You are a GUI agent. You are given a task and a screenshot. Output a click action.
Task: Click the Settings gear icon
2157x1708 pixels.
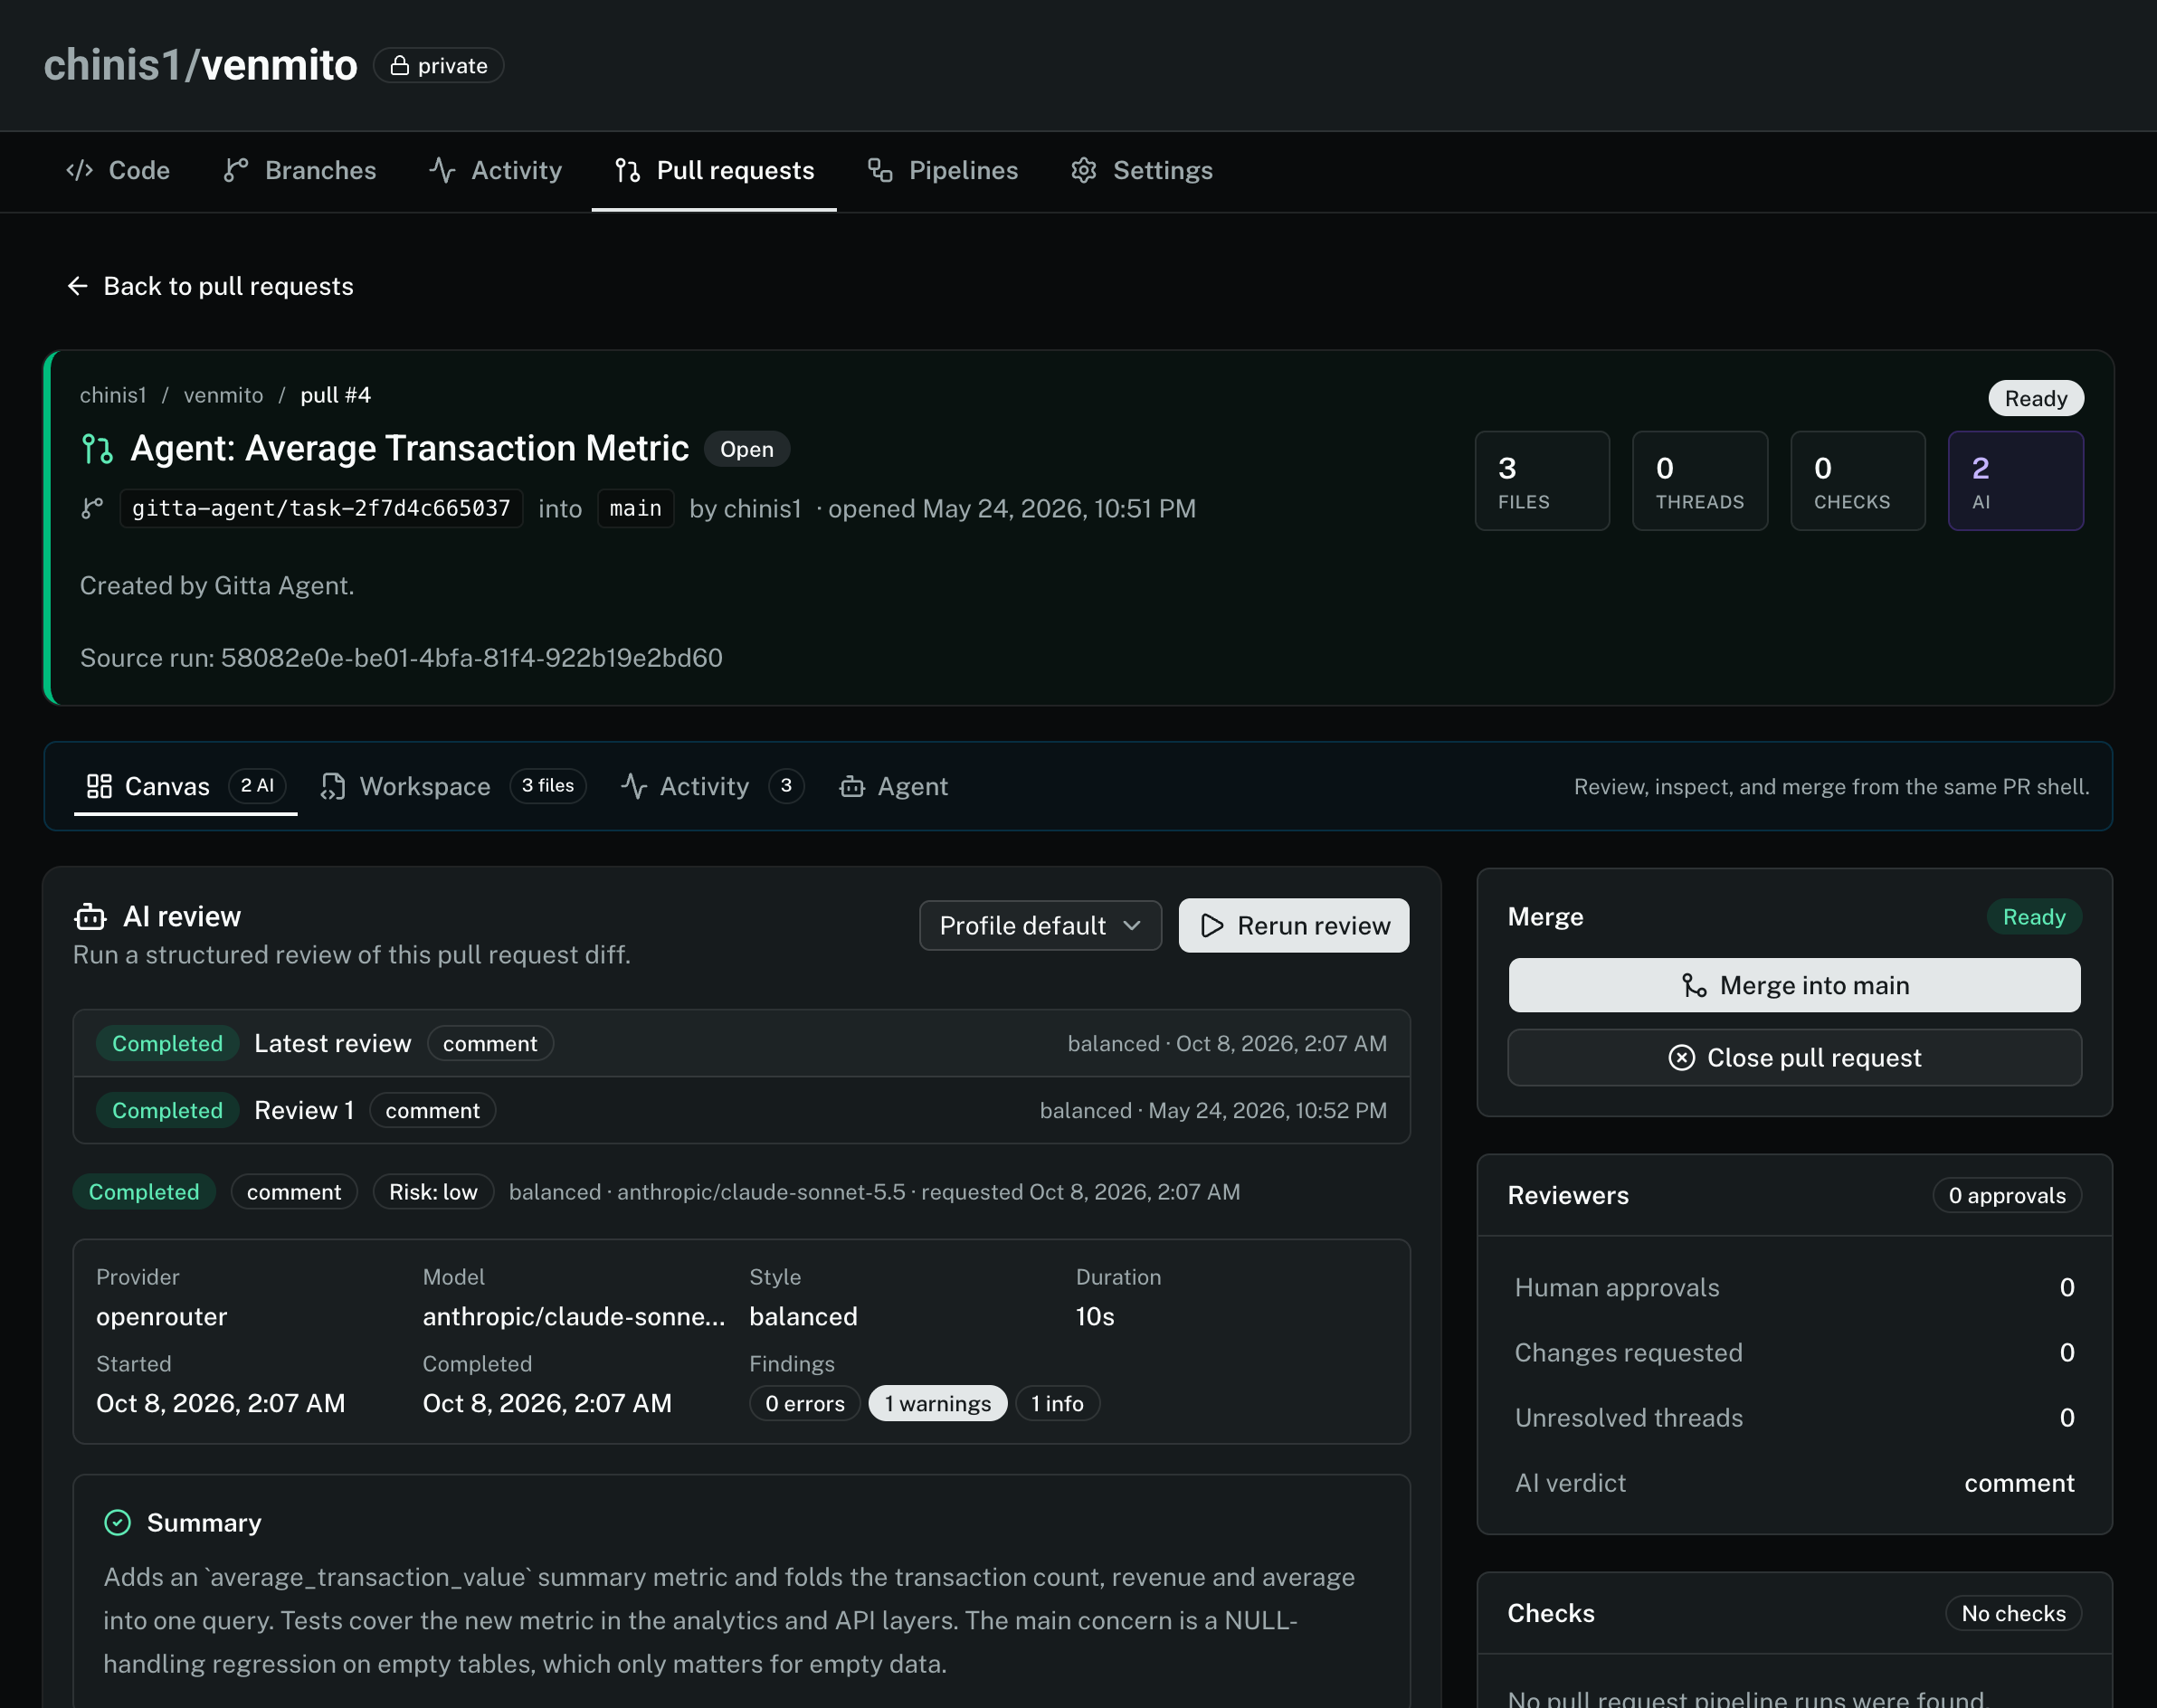tap(1084, 170)
